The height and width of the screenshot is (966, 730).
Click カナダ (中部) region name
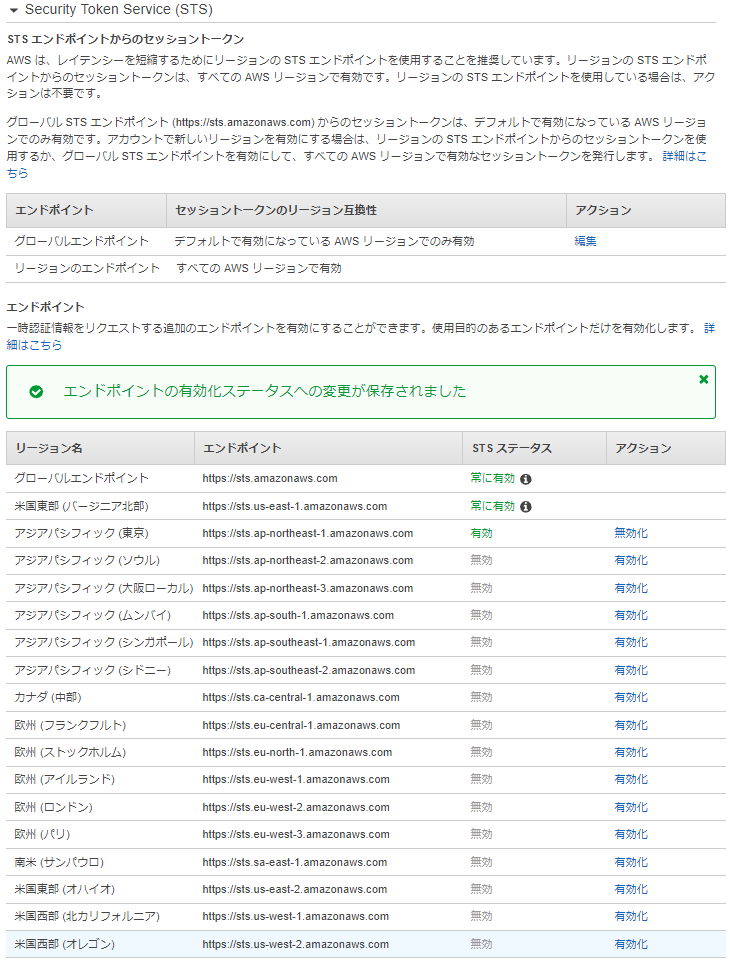coord(48,697)
